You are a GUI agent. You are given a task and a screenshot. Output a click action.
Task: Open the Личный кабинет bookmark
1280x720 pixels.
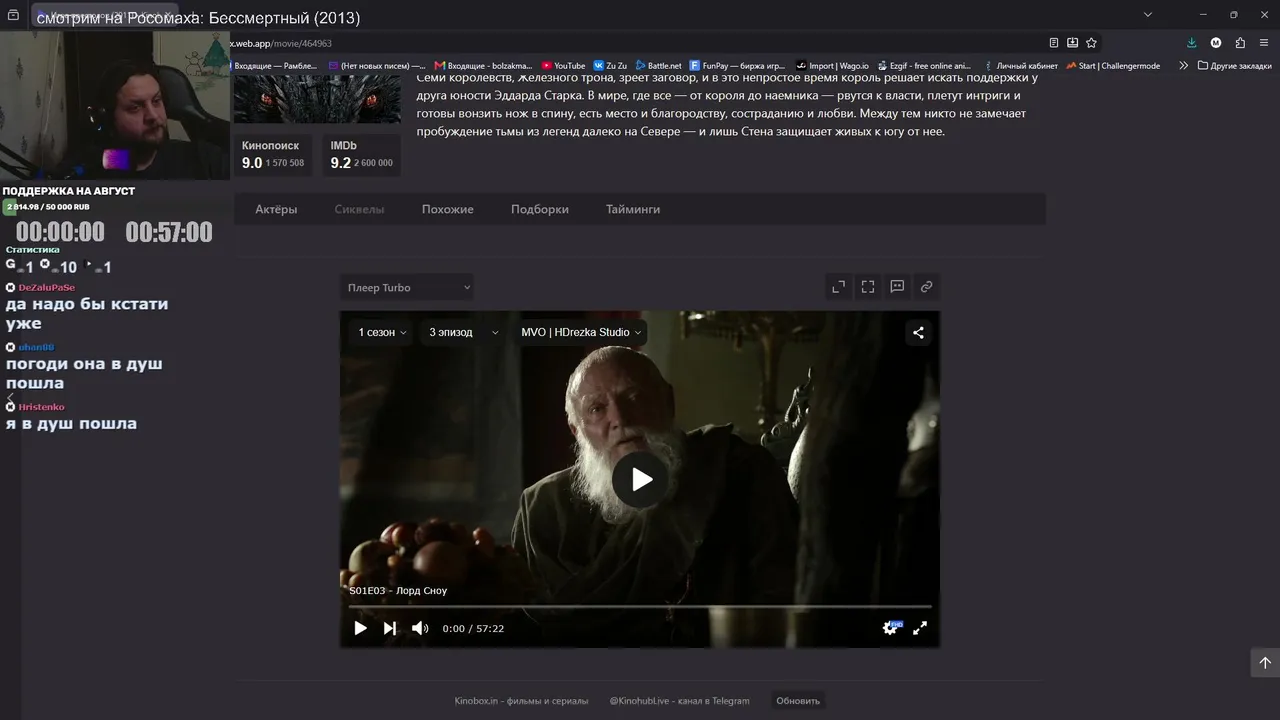click(1020, 66)
